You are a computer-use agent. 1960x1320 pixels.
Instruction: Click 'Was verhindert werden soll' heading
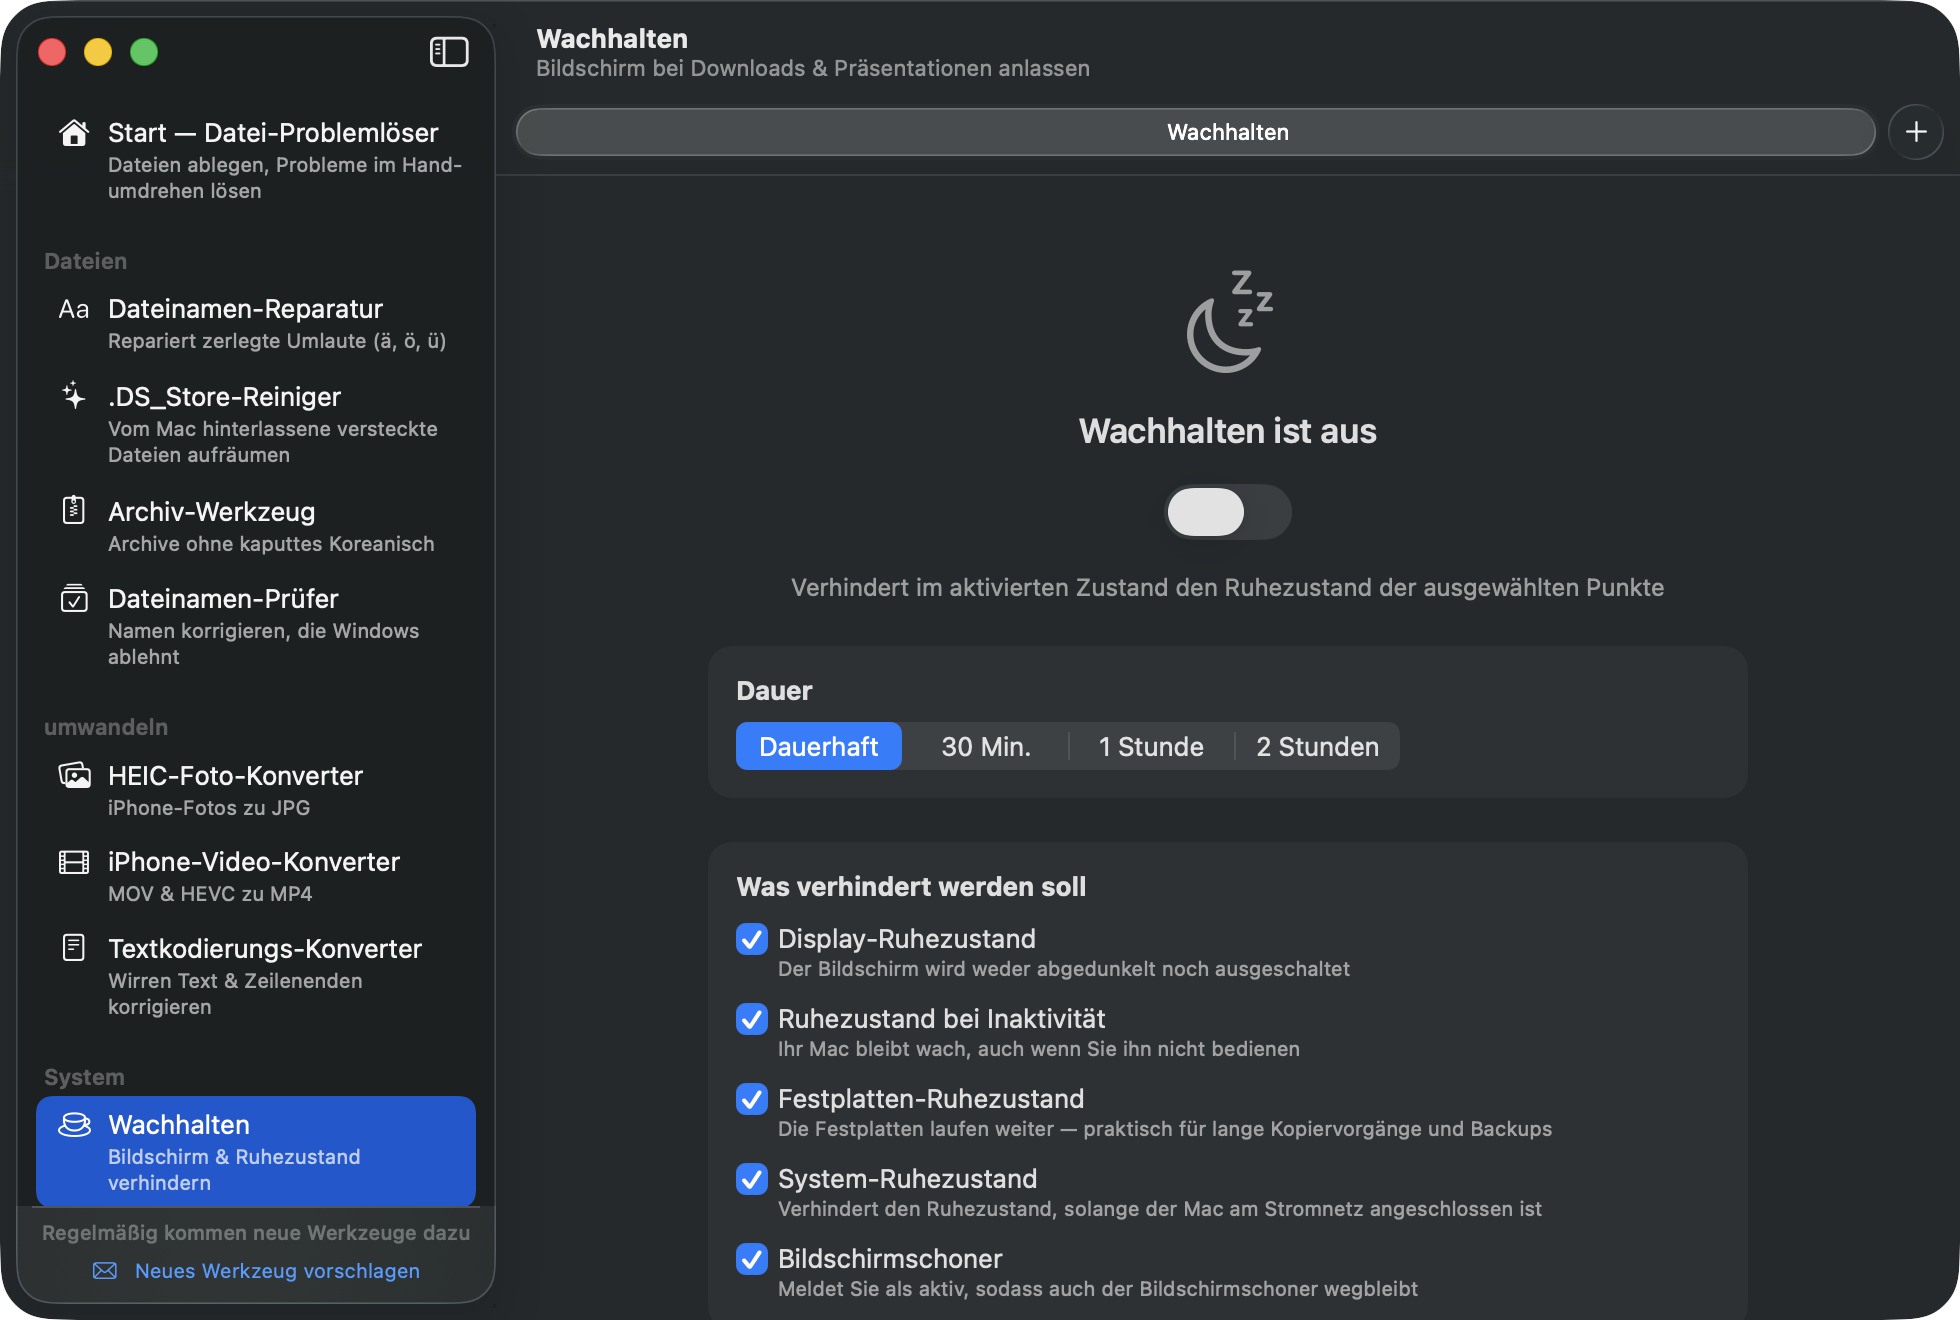pyautogui.click(x=911, y=887)
